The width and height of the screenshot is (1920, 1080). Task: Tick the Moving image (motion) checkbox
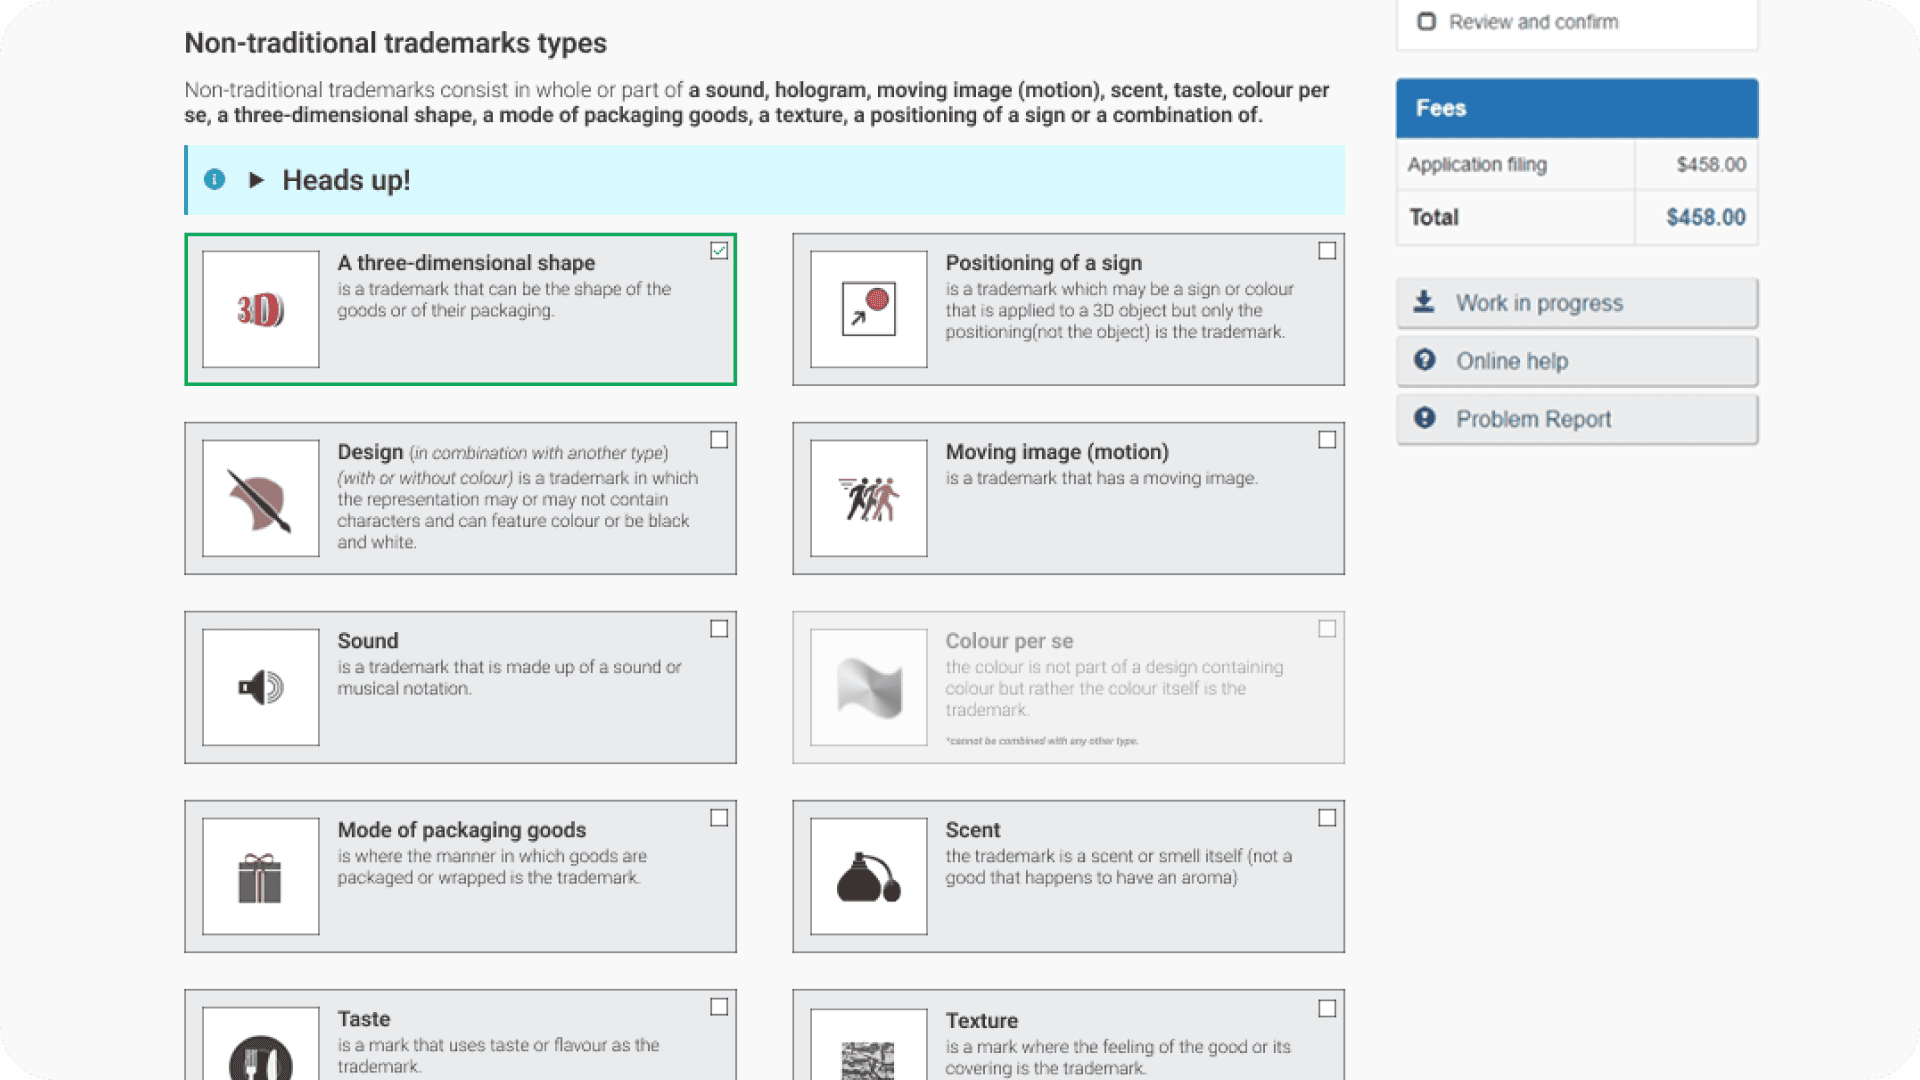(1327, 440)
